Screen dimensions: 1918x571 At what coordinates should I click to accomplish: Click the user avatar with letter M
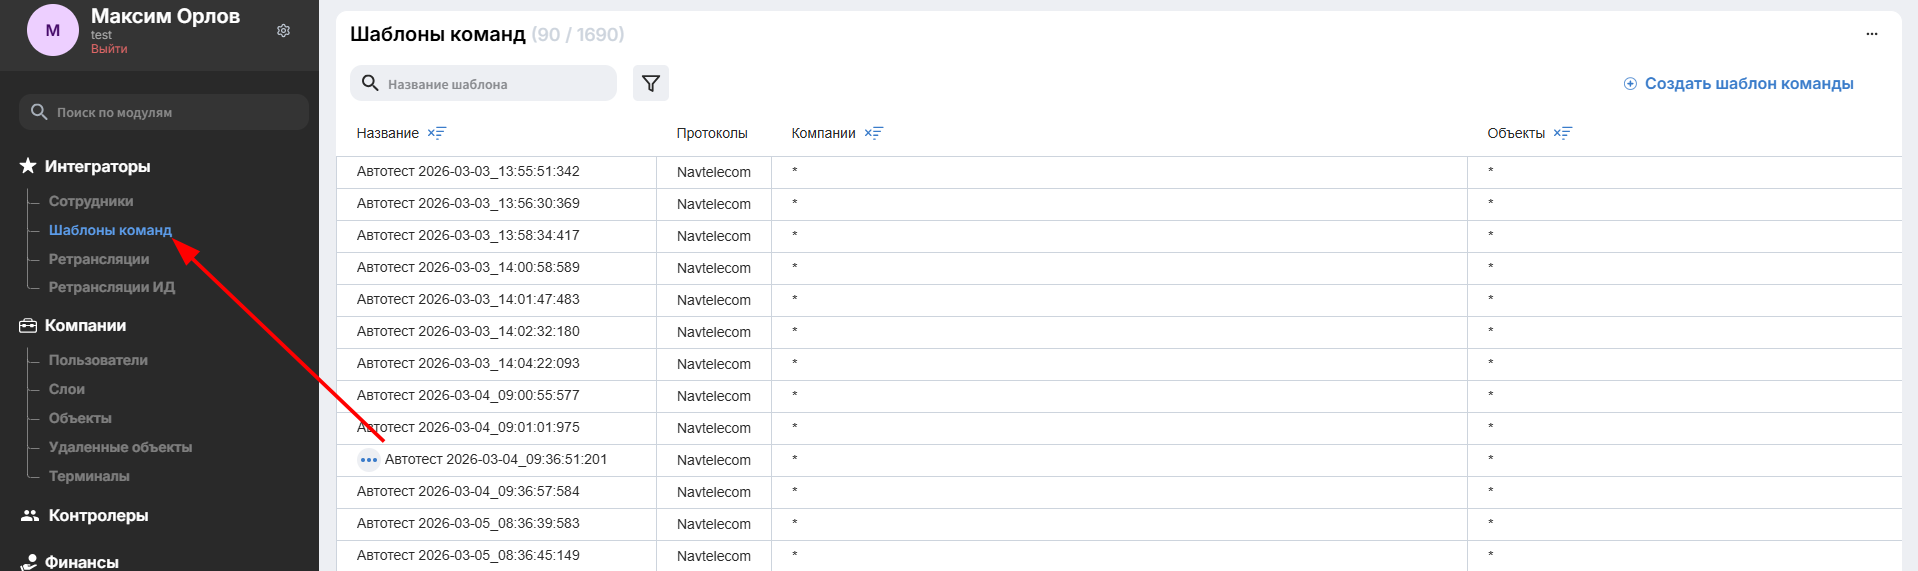pyautogui.click(x=53, y=30)
